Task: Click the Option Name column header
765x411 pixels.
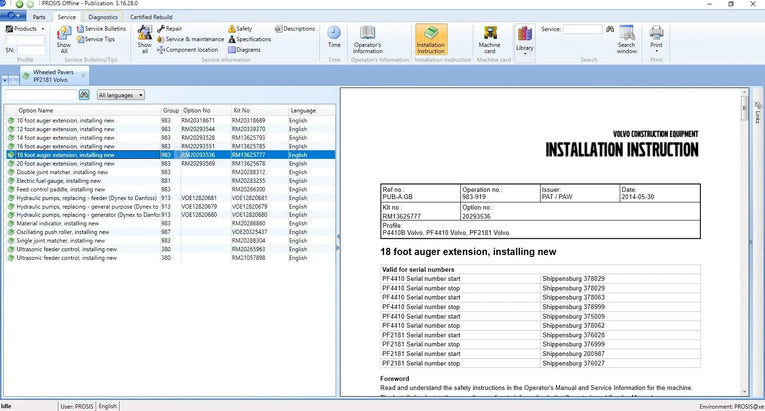Action: pos(36,110)
